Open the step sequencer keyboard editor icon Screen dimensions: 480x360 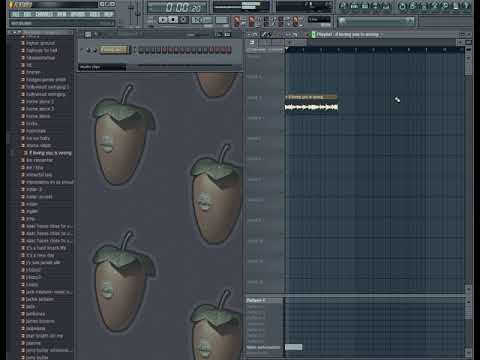tap(228, 35)
